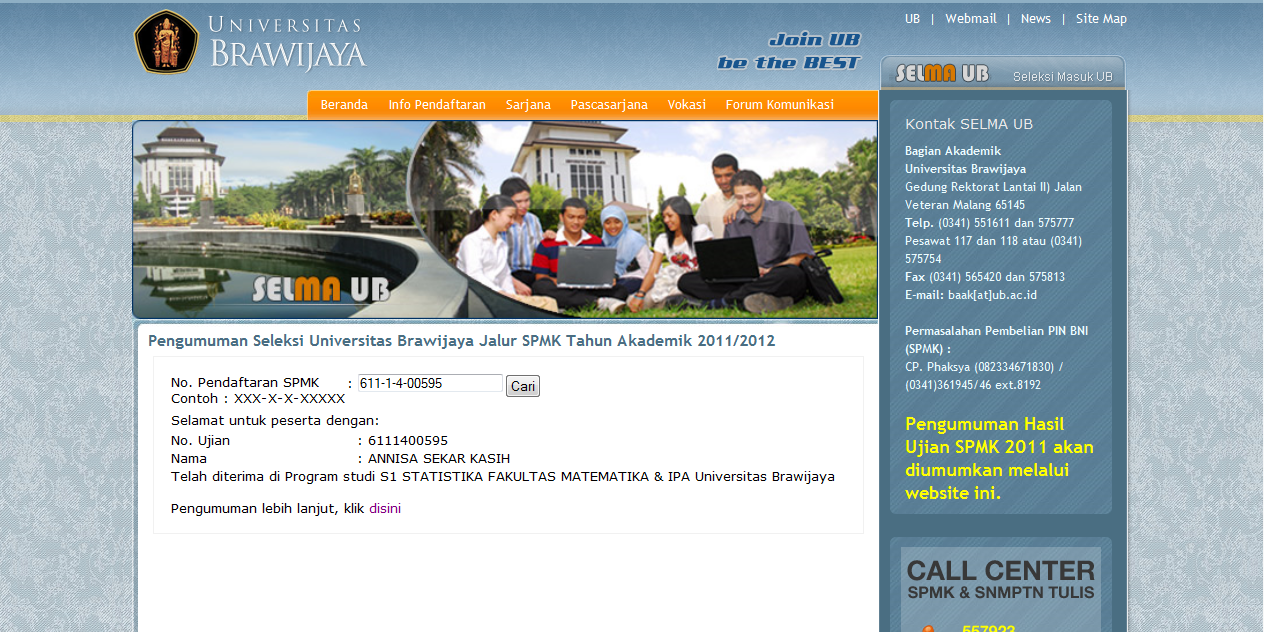
Task: Click the campus students banner image
Action: point(505,219)
